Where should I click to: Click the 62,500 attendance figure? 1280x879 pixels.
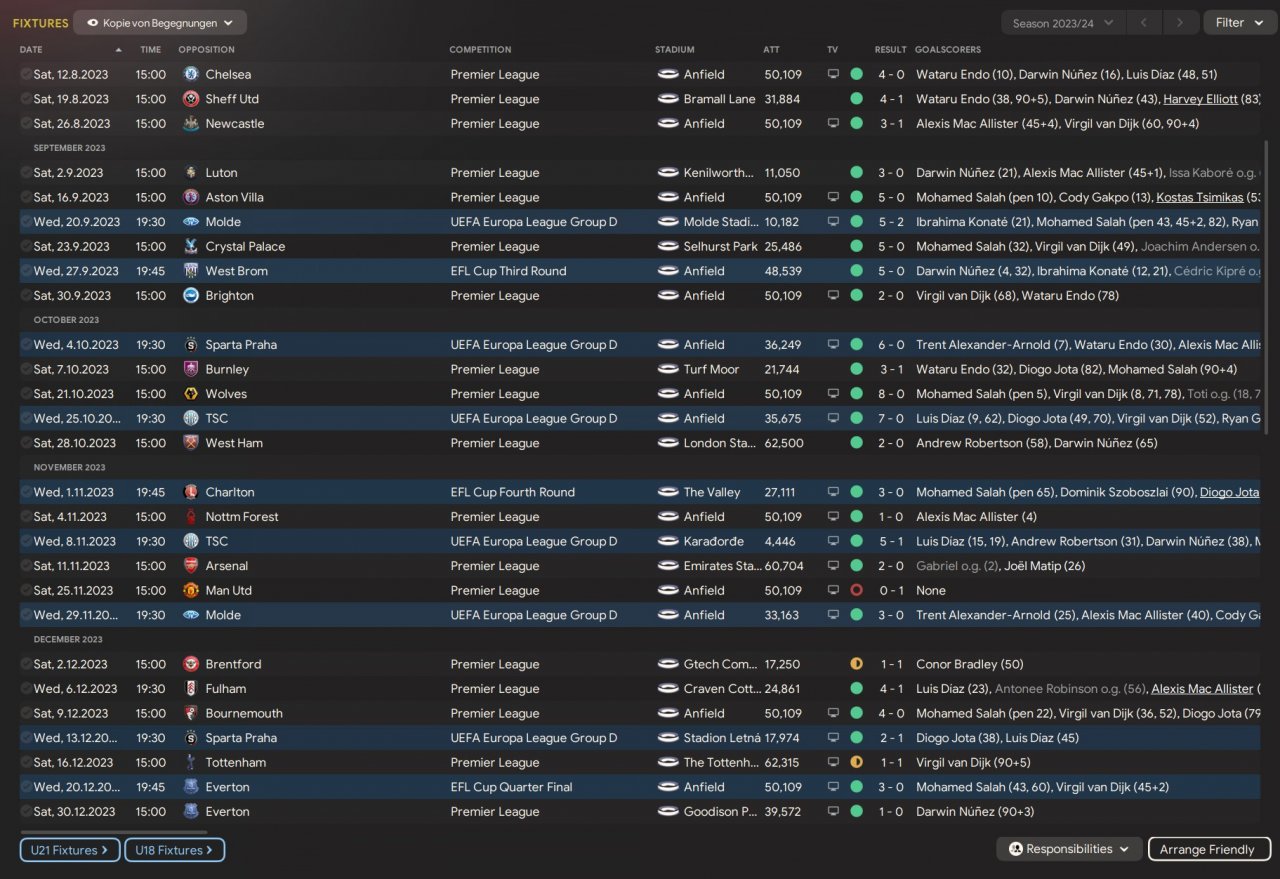[783, 443]
